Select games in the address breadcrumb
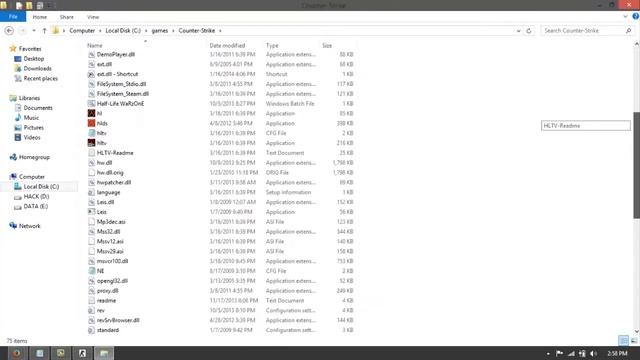 [160, 31]
